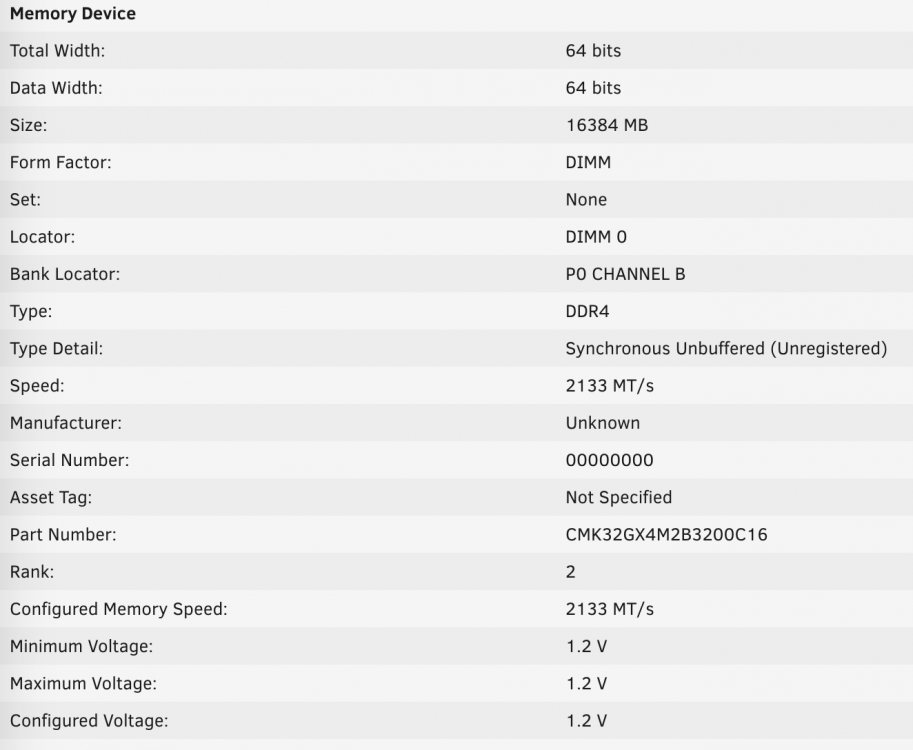The height and width of the screenshot is (750, 913).
Task: Click the Size value 16384 MB
Action: coord(607,125)
